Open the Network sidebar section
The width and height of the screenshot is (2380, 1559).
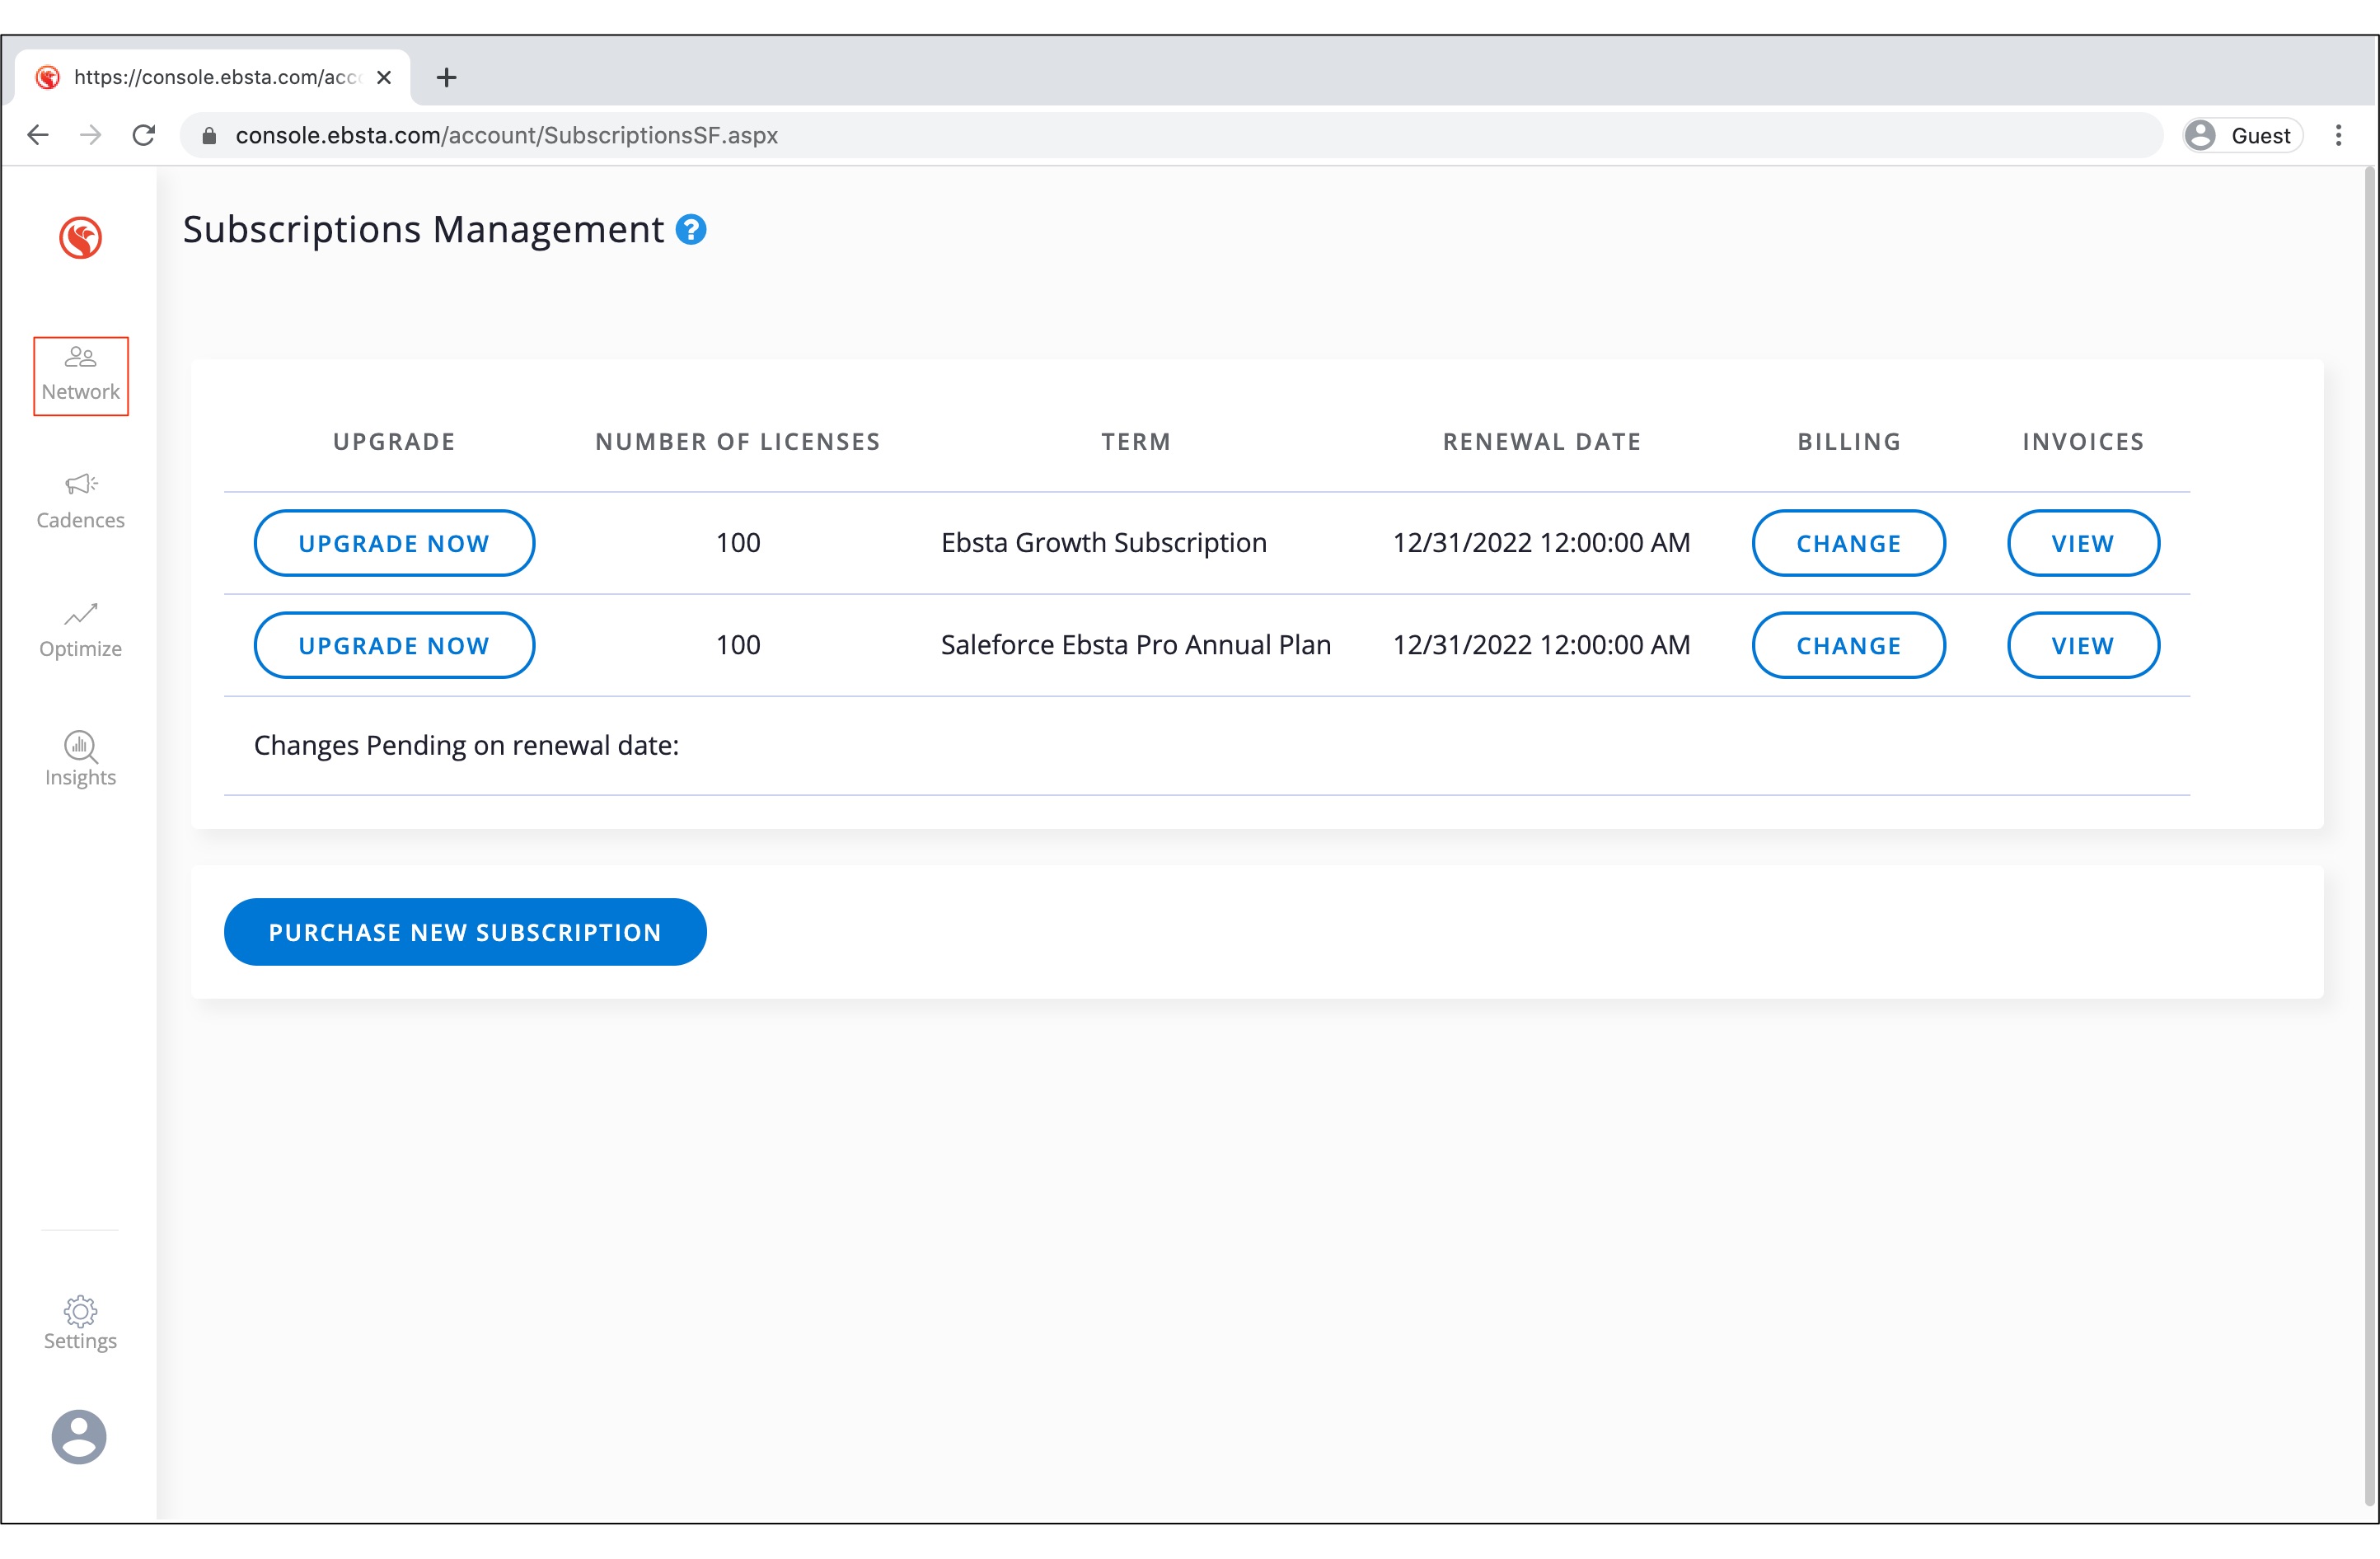pos(81,375)
